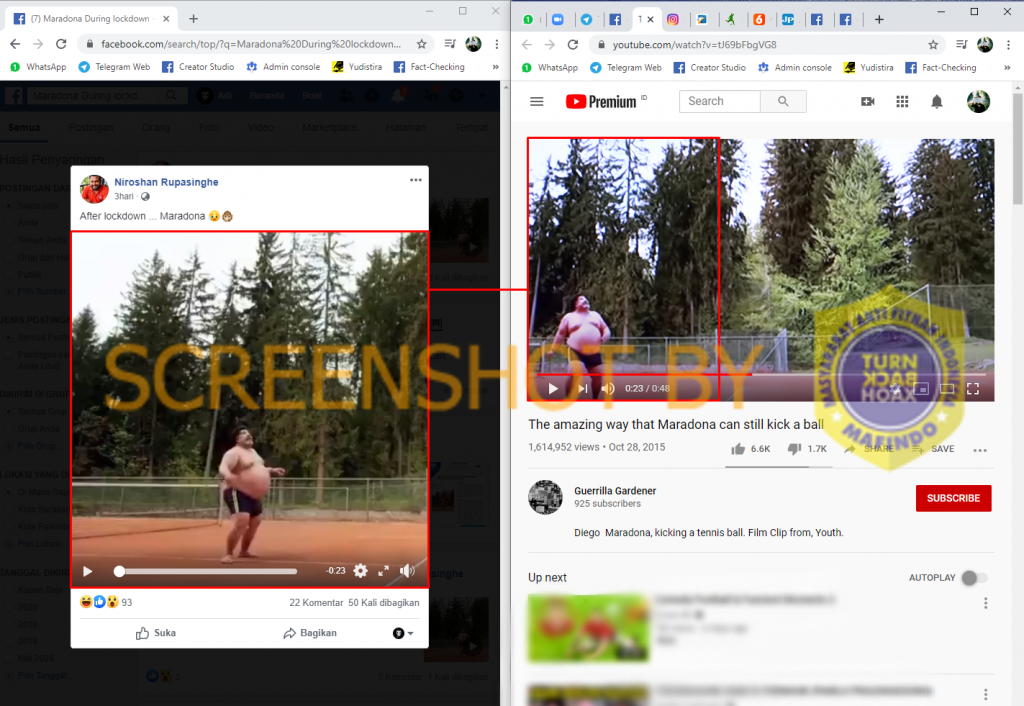Click the Facebook video progress bar
This screenshot has height=706, width=1024.
point(208,571)
